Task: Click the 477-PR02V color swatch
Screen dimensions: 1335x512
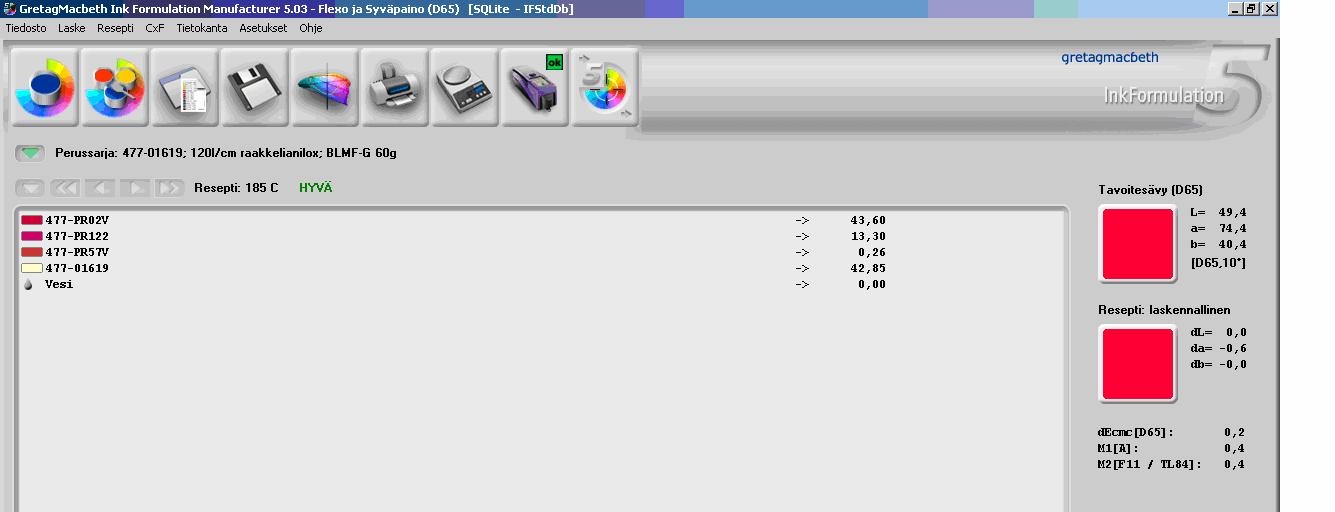Action: click(x=32, y=220)
